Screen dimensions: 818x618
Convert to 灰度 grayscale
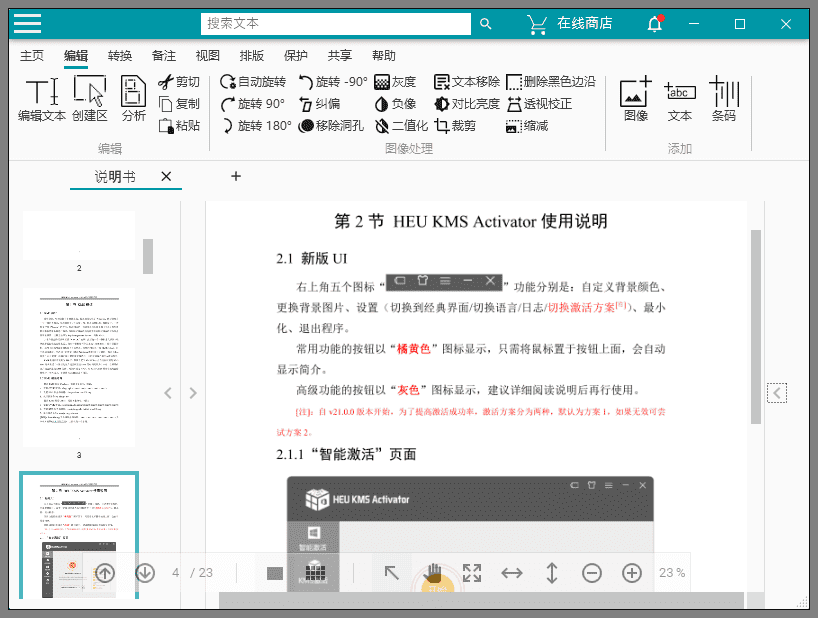click(x=395, y=82)
